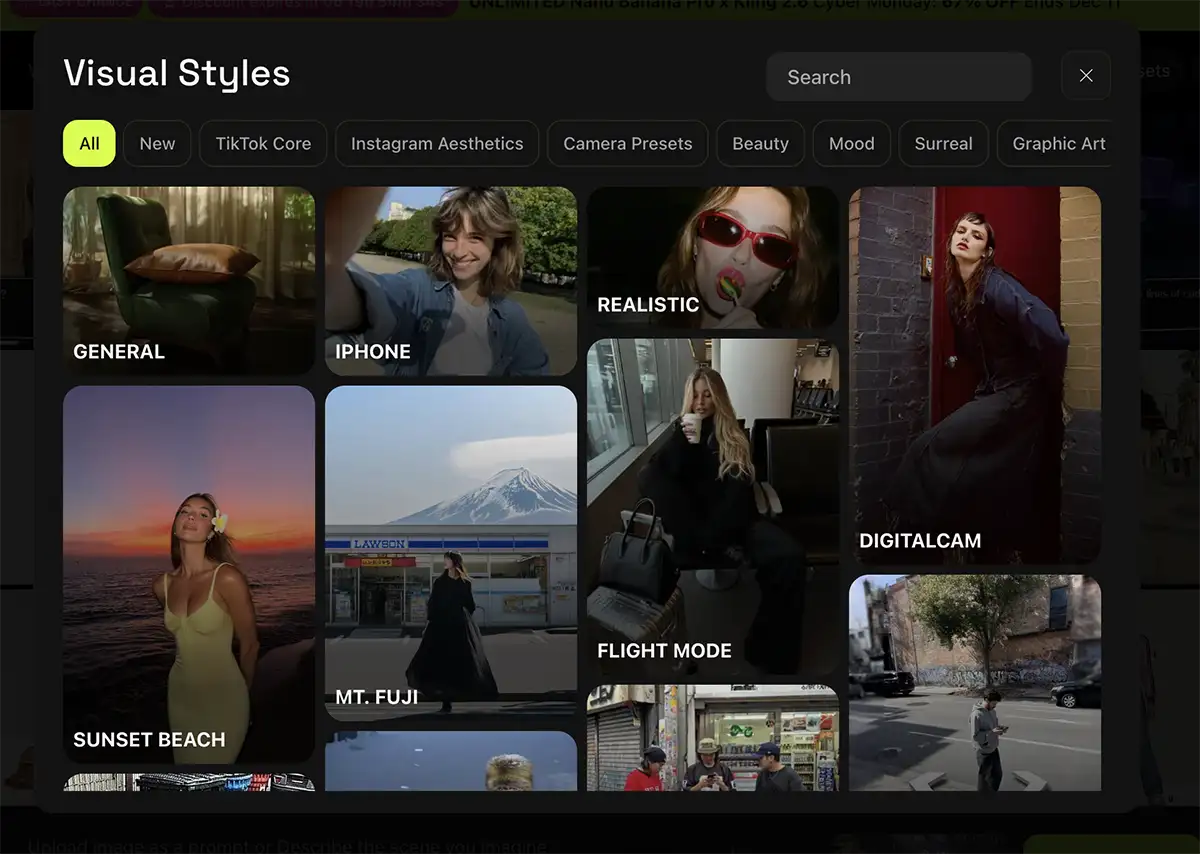This screenshot has width=1200, height=854.
Task: Select the Digitalcam style card
Action: coord(975,375)
